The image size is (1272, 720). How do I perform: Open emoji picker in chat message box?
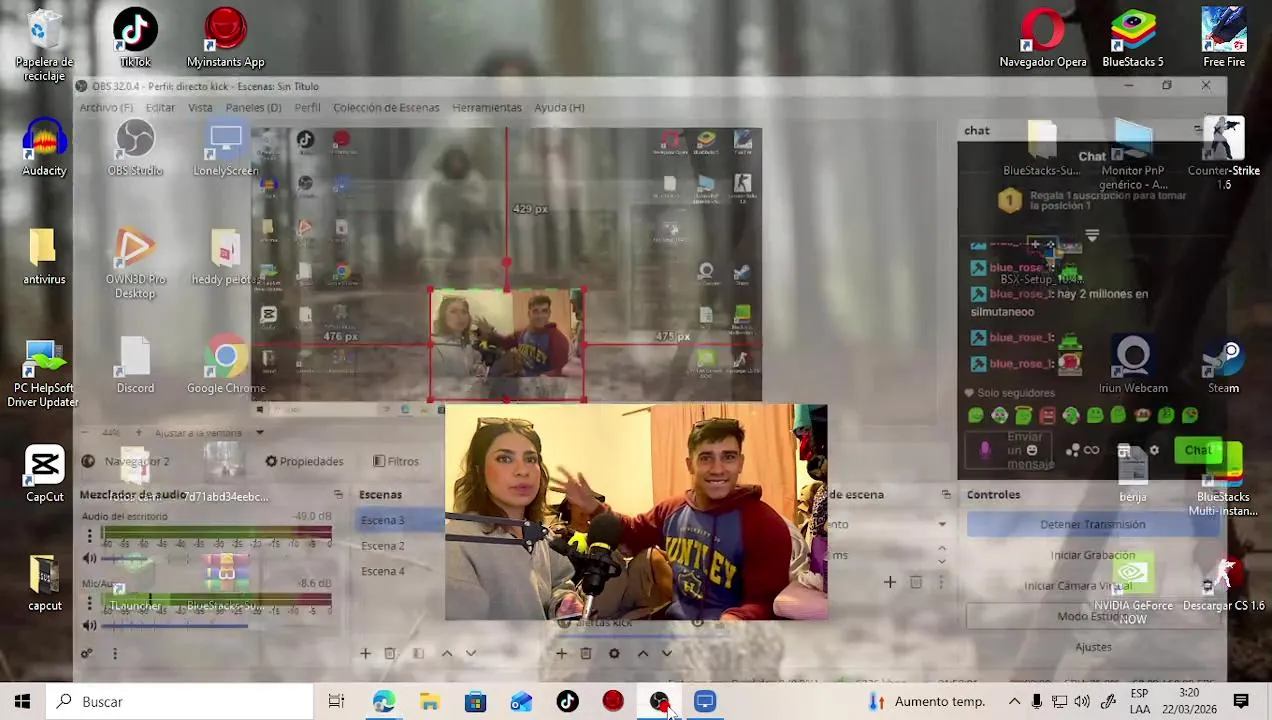[x=1032, y=450]
